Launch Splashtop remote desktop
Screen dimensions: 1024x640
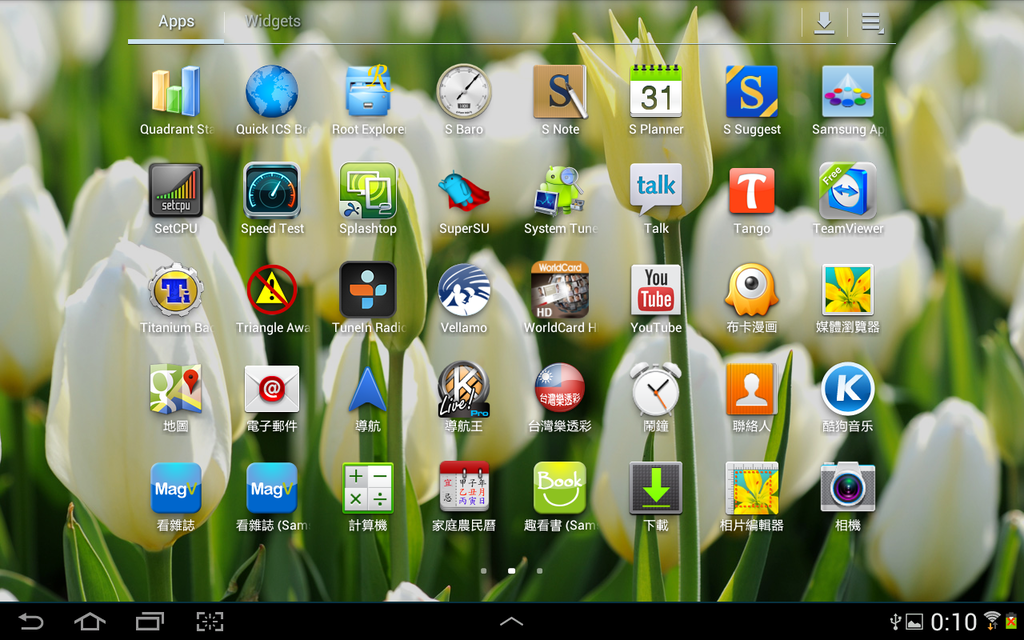coord(368,191)
